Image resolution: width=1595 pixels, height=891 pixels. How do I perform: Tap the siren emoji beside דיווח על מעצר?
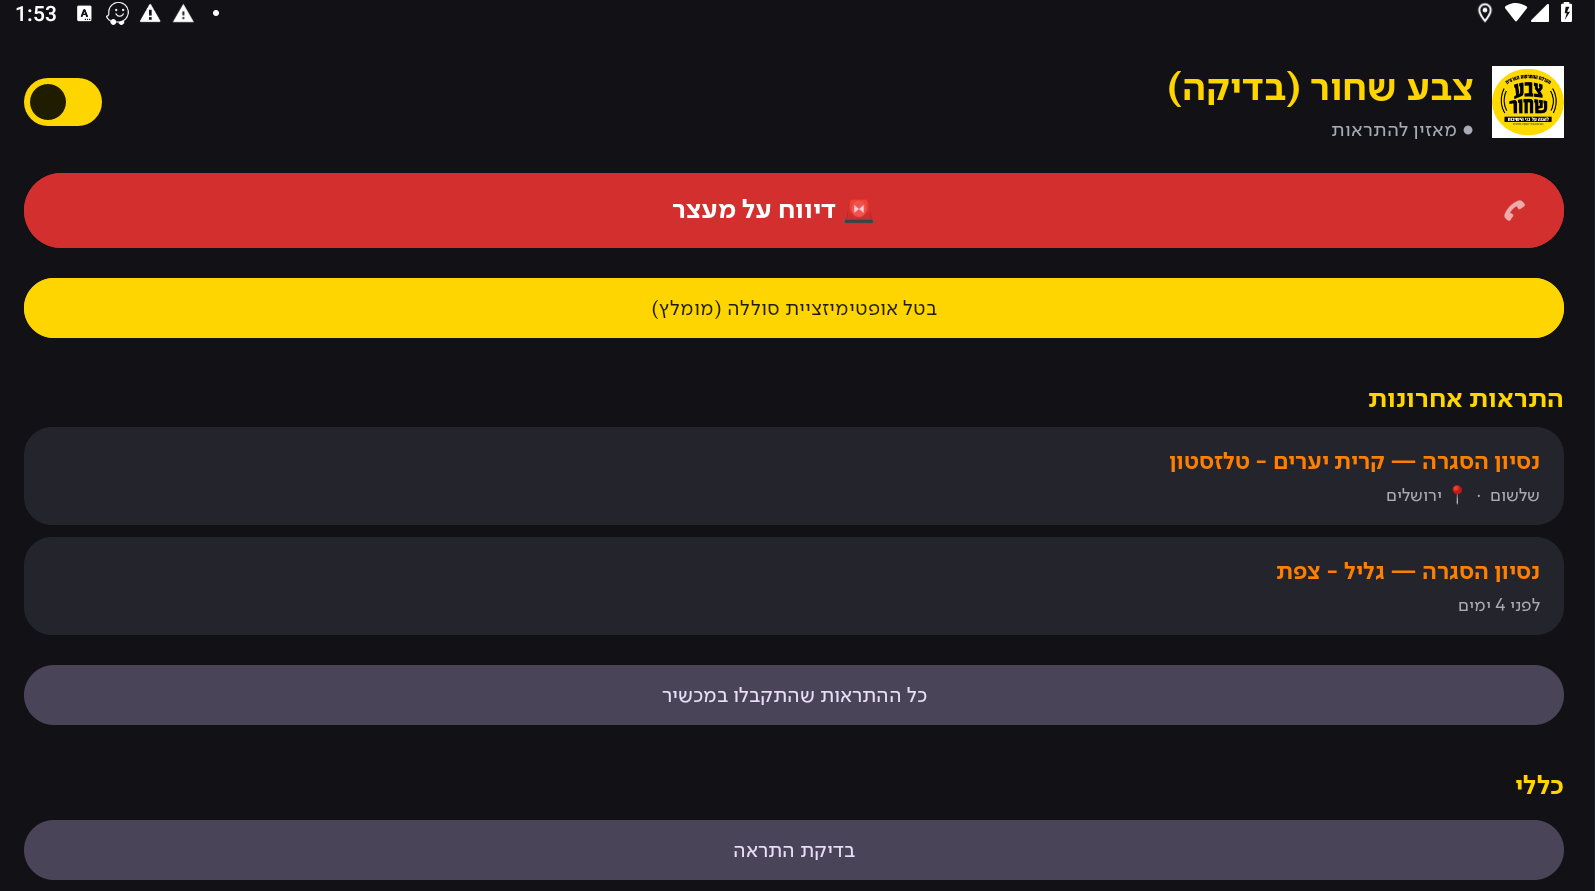point(859,210)
